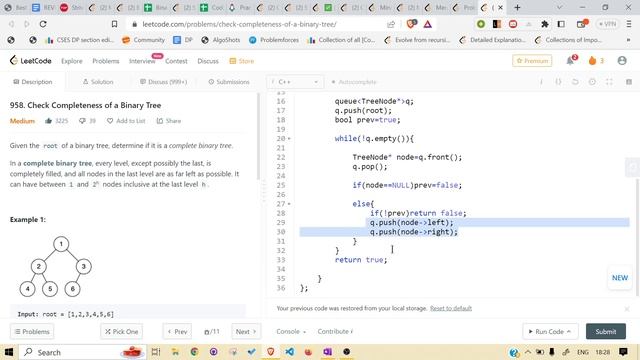Go to the Next problem
The height and width of the screenshot is (360, 640).
coord(246,331)
